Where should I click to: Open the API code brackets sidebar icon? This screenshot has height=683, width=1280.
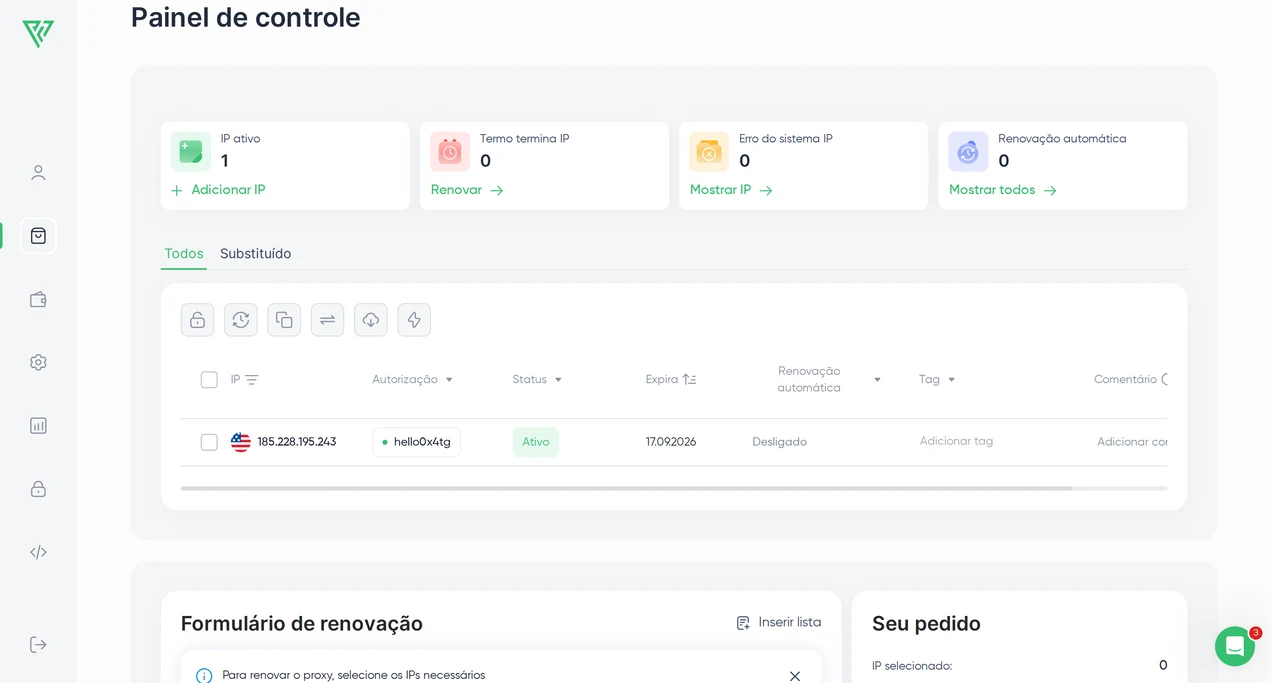(38, 552)
